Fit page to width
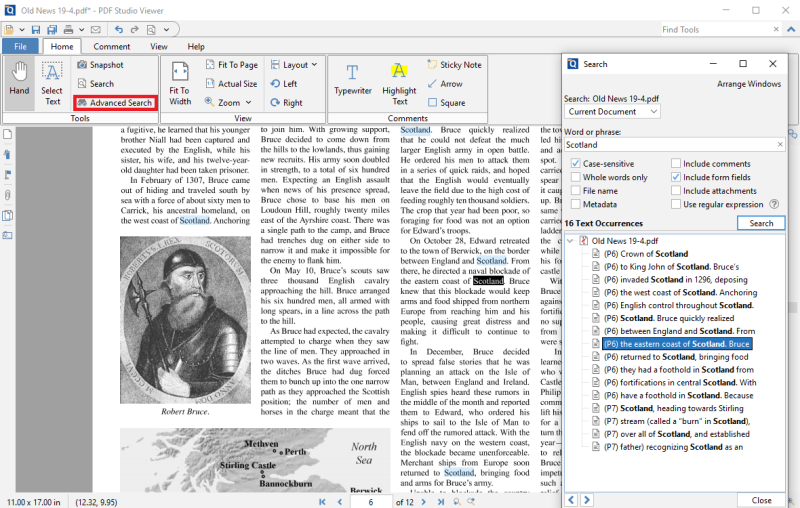This screenshot has width=800, height=508. coord(180,83)
